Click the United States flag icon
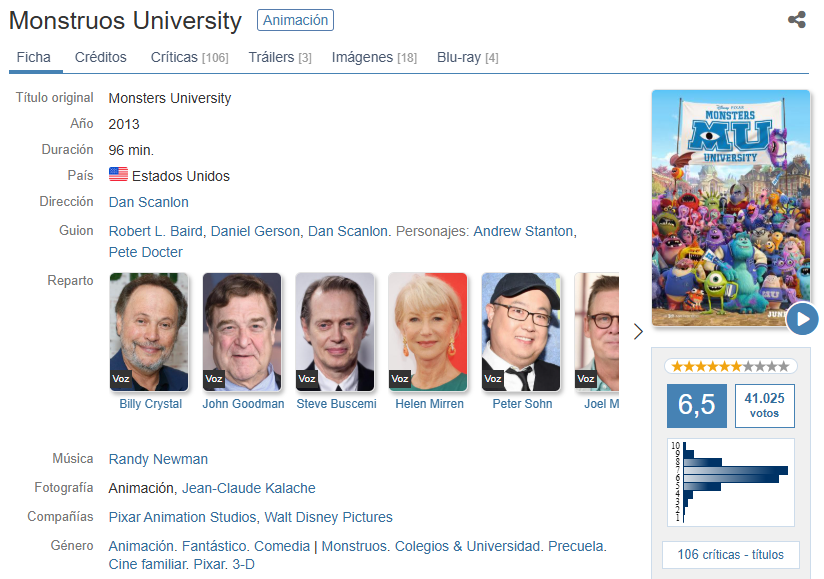The image size is (824, 579). 118,174
